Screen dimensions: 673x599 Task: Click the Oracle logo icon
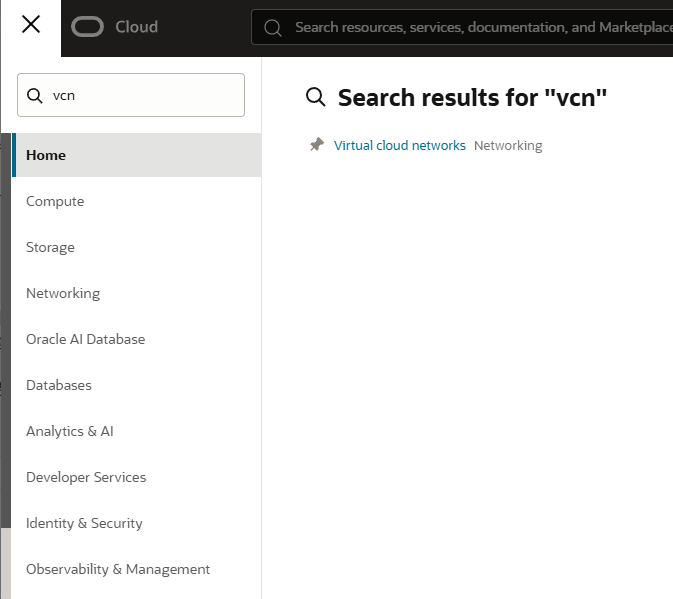point(88,27)
